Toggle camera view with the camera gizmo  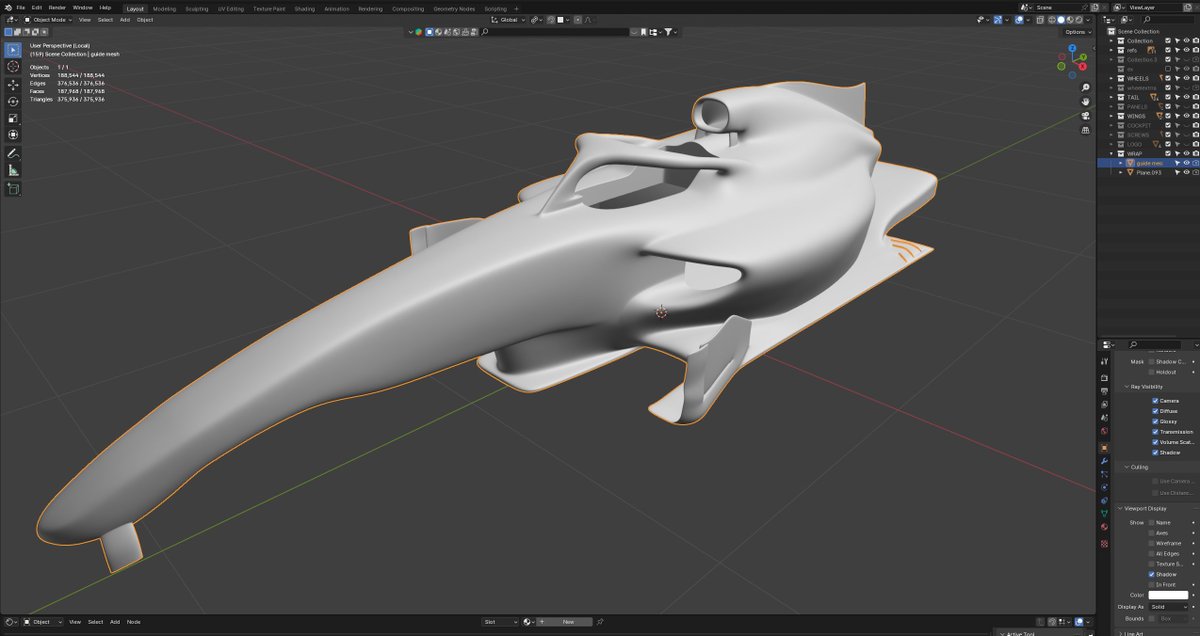click(1085, 116)
